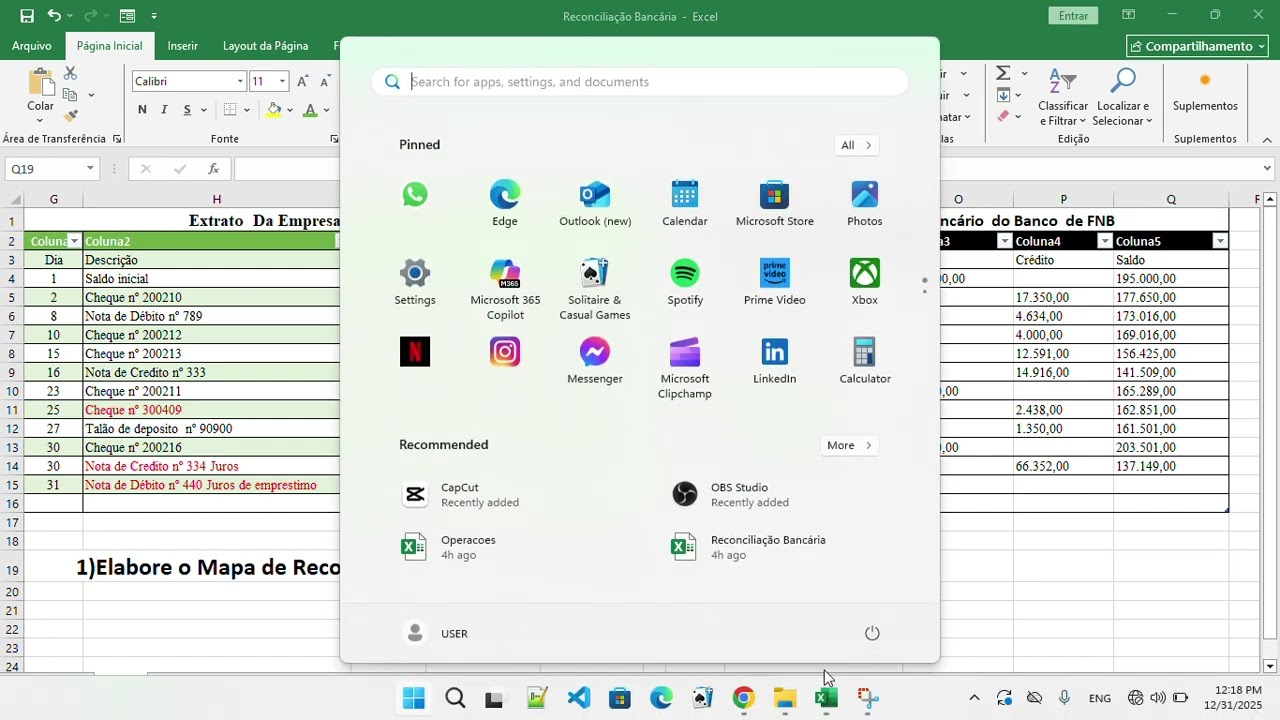This screenshot has height=720, width=1280.
Task: Open the Calendar pinned app
Action: tap(685, 203)
